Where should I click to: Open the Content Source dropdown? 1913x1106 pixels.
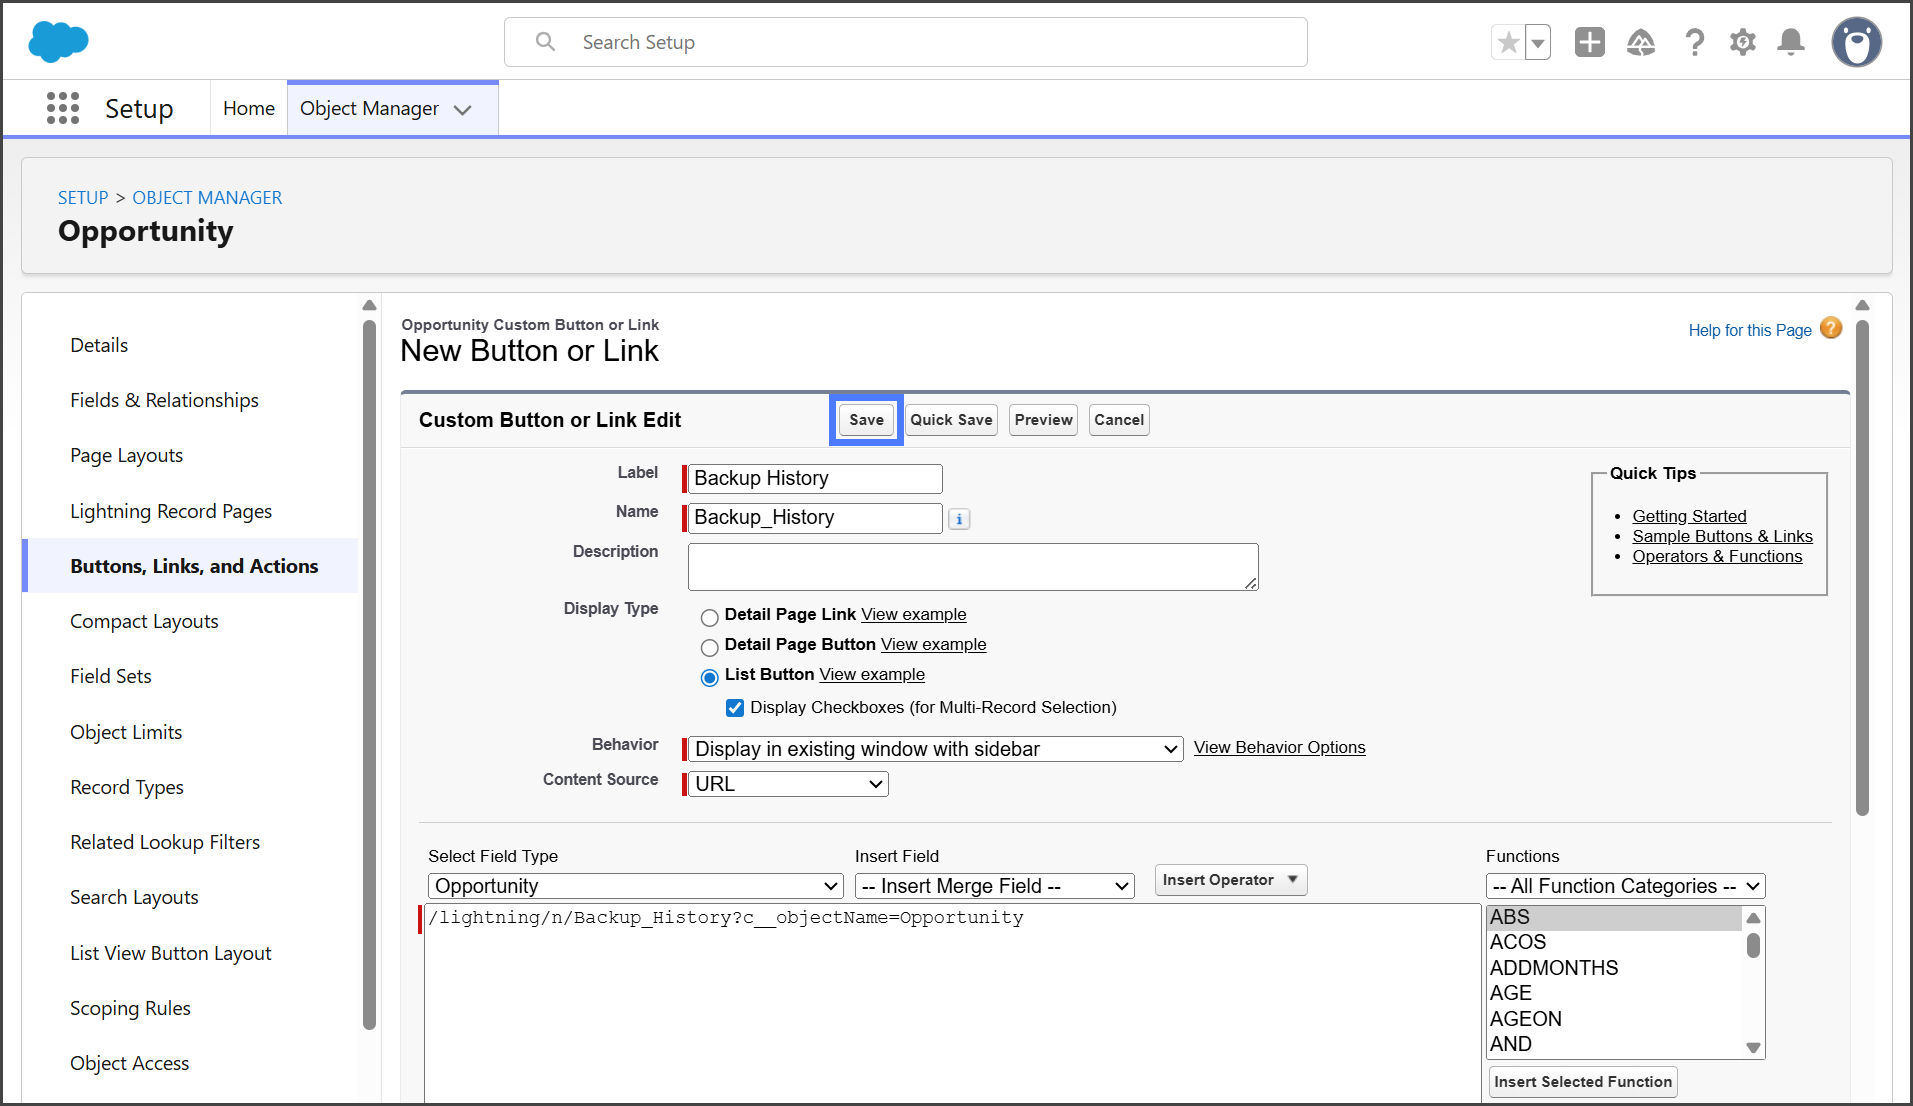click(x=788, y=784)
